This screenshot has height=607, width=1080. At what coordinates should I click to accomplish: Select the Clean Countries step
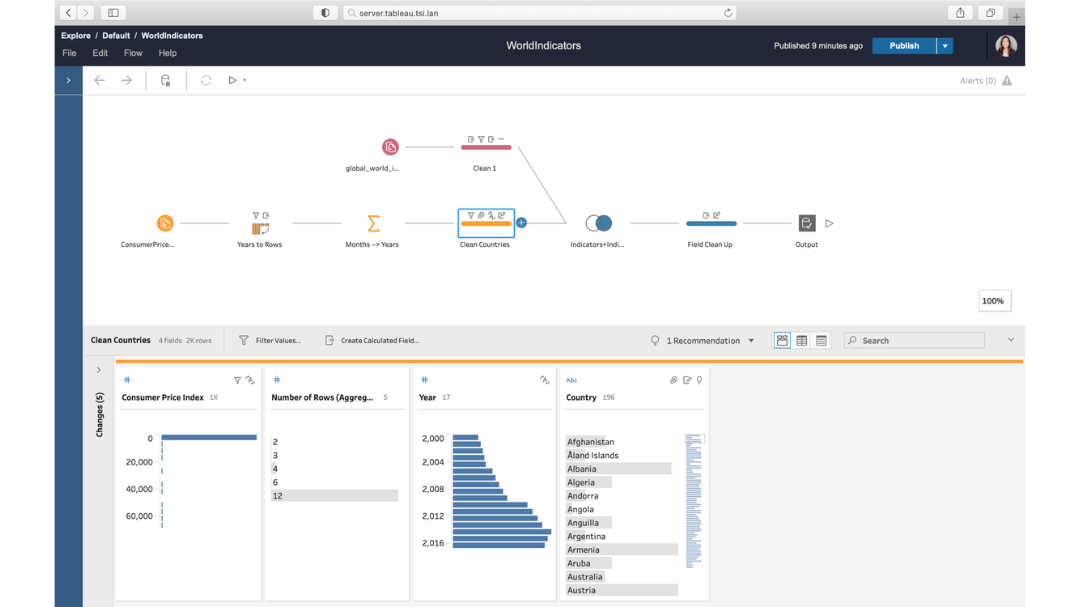click(486, 223)
